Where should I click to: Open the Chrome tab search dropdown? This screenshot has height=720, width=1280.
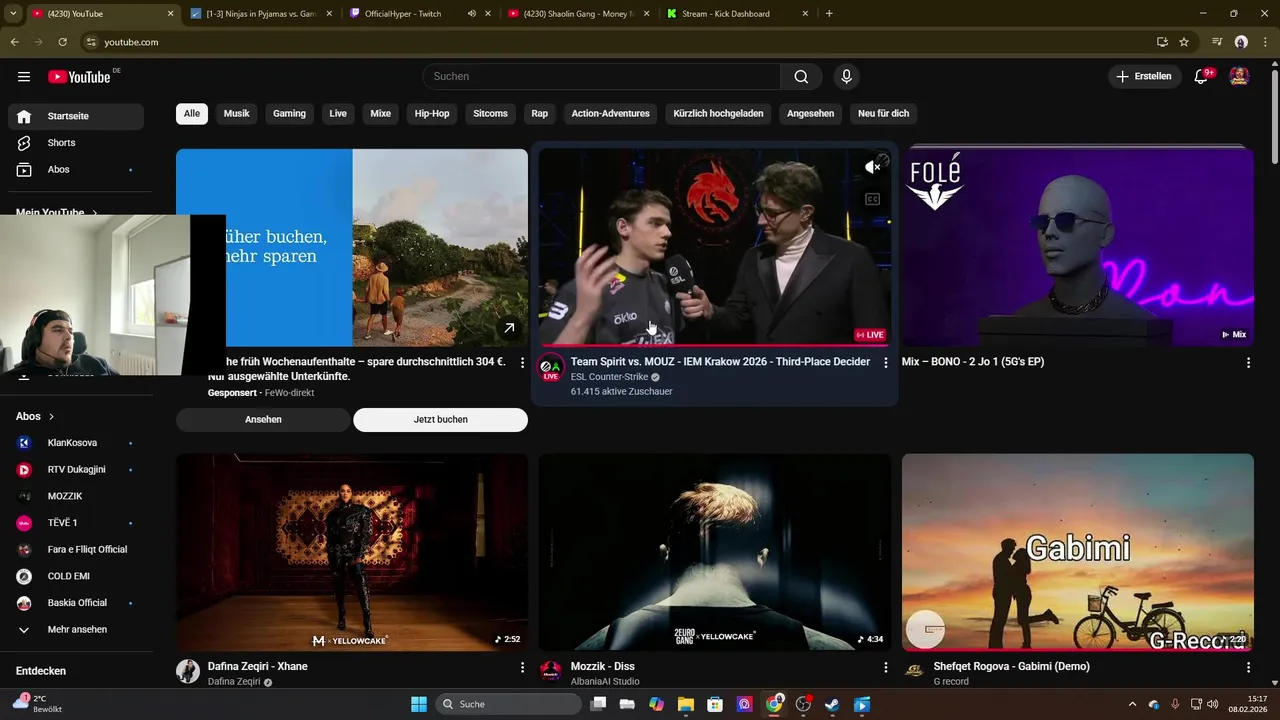12,14
